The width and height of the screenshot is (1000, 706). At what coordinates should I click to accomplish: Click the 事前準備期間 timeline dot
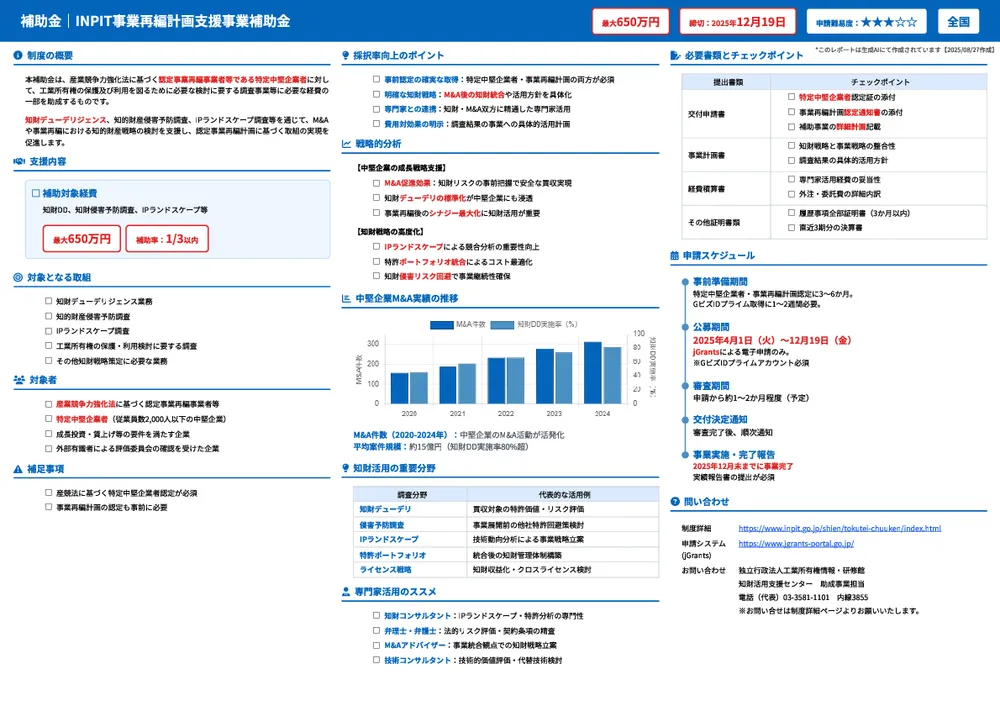coord(685,282)
